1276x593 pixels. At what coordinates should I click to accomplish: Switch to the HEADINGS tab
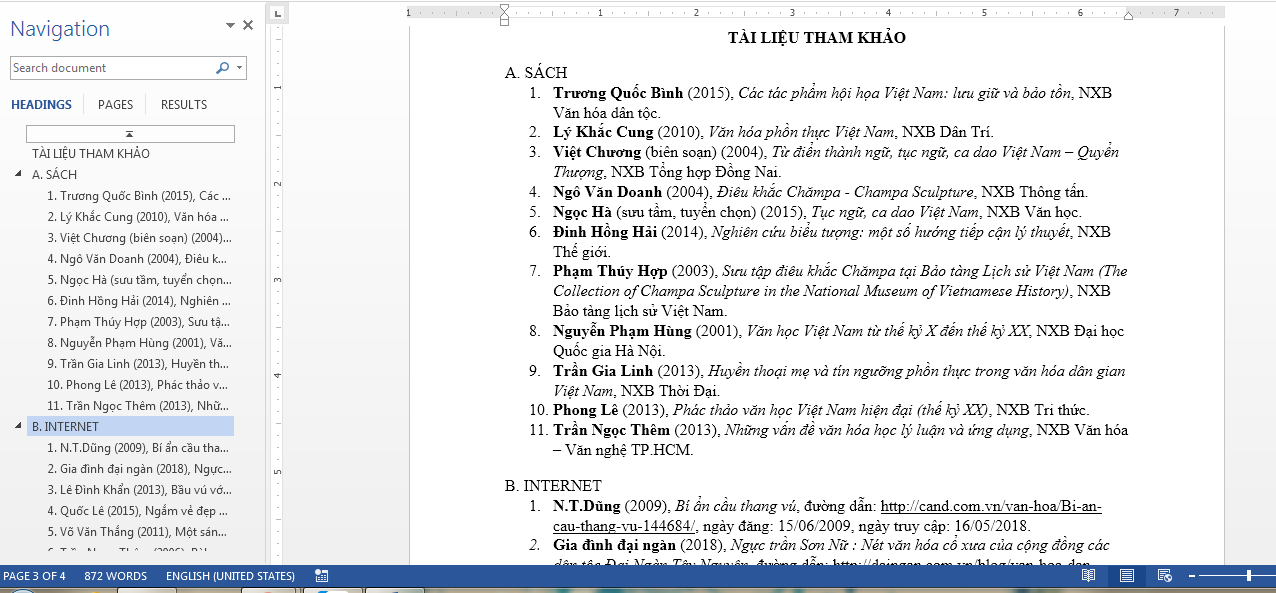[x=42, y=105]
